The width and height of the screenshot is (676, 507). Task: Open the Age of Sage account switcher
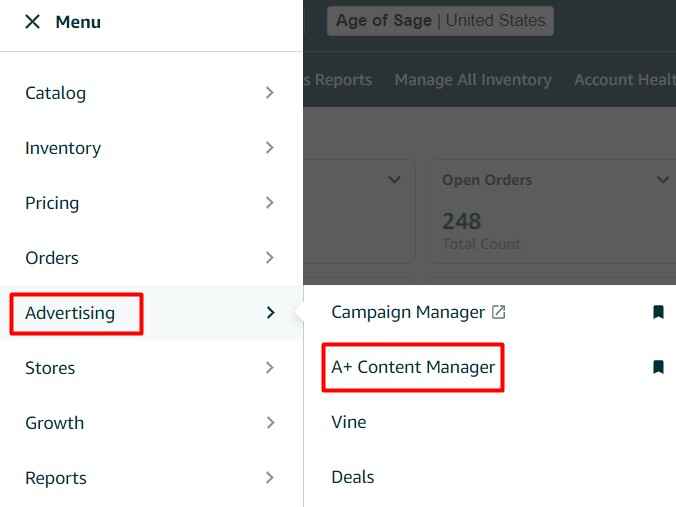440,21
